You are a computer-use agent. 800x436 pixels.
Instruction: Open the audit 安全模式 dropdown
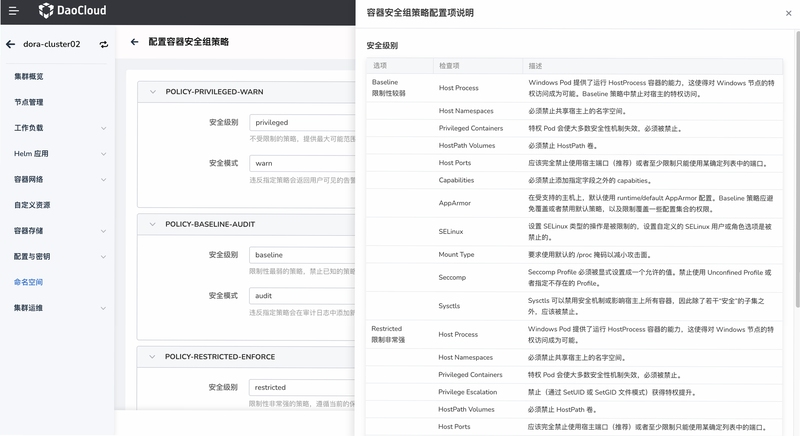coord(302,295)
